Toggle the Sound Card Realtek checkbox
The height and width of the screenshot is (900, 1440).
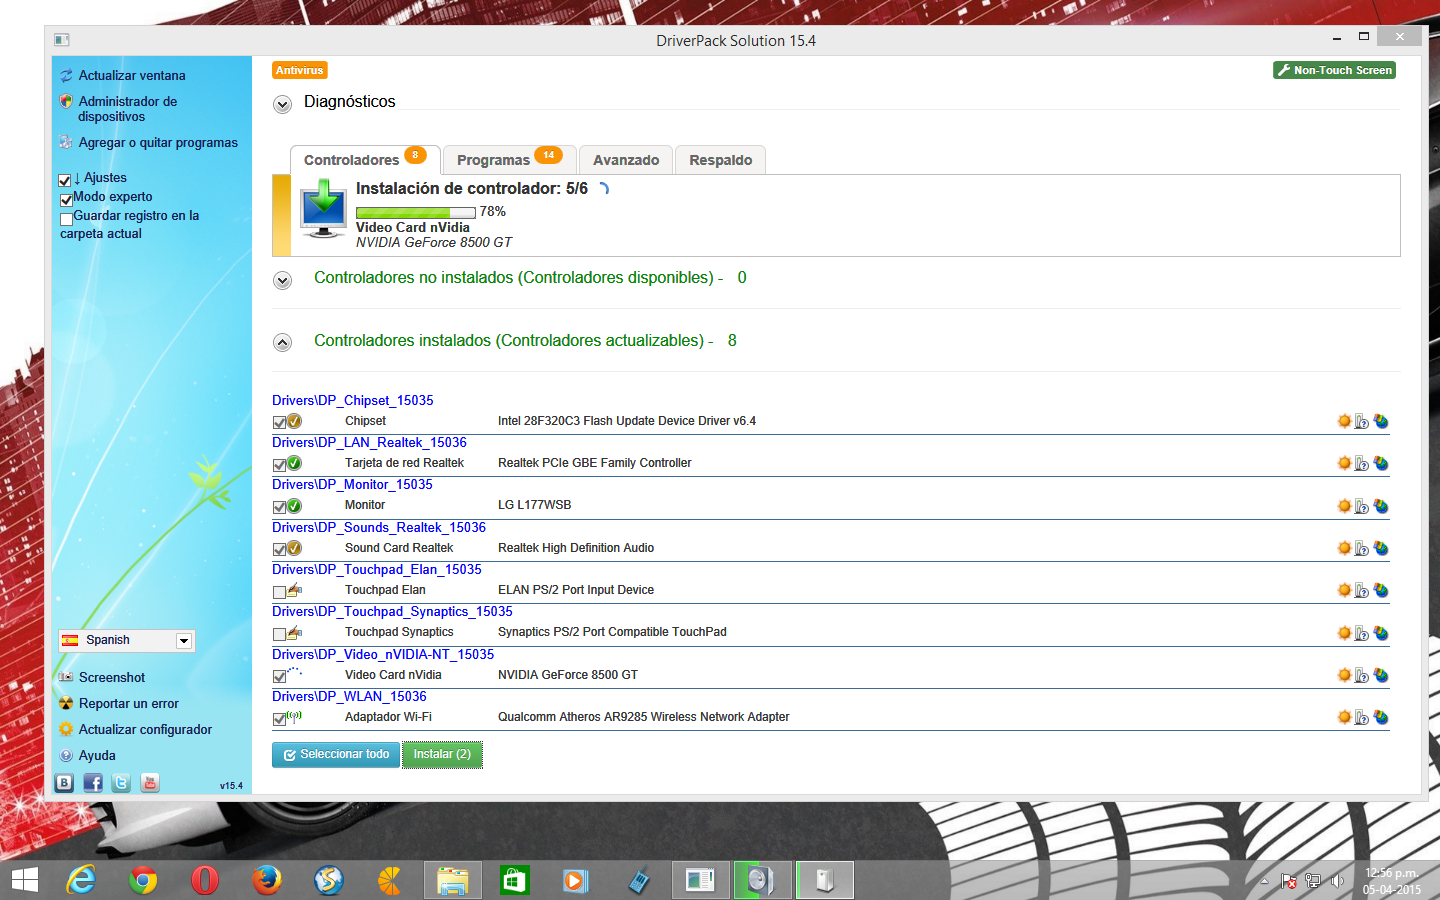[279, 549]
